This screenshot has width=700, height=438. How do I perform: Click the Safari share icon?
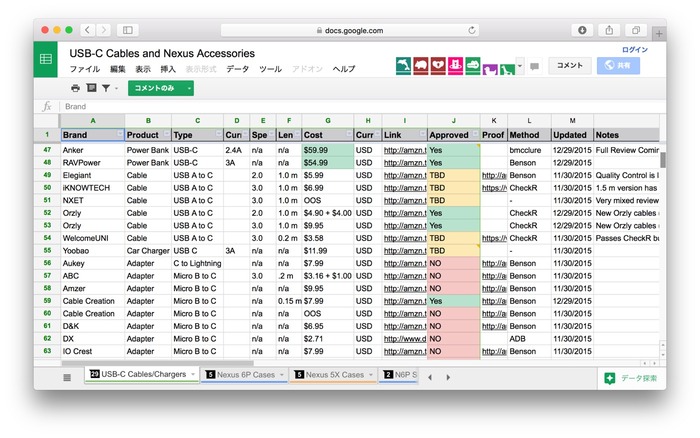[x=609, y=30]
